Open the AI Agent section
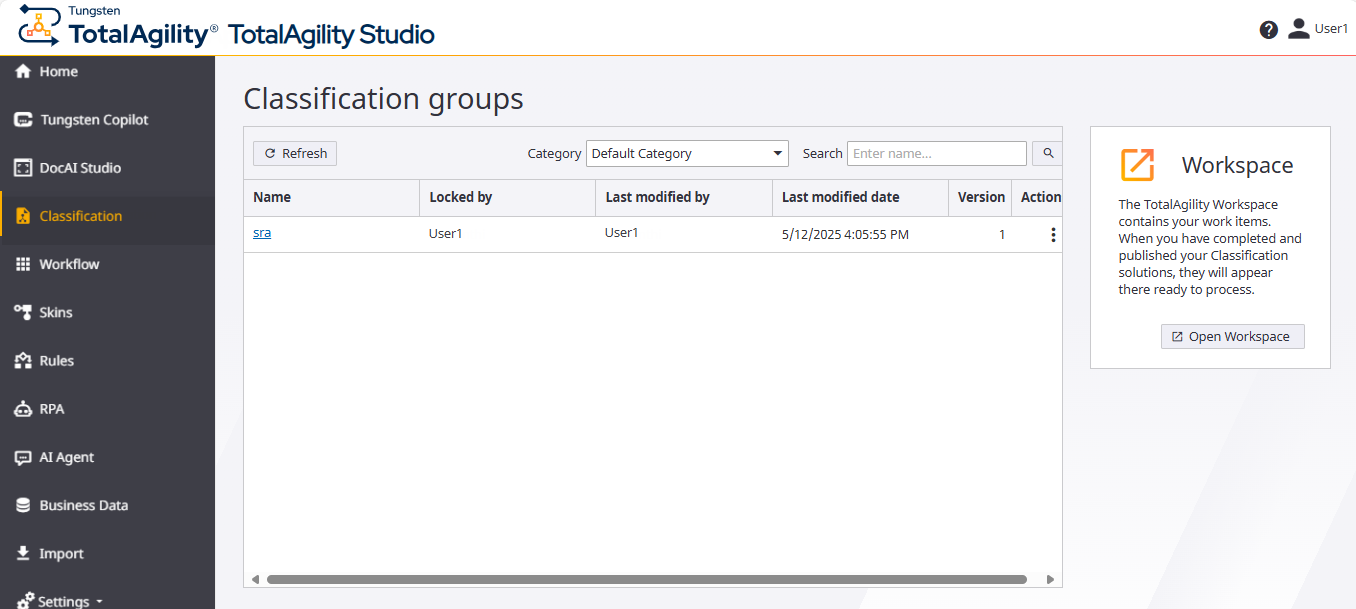This screenshot has height=609, width=1356. (x=64, y=457)
